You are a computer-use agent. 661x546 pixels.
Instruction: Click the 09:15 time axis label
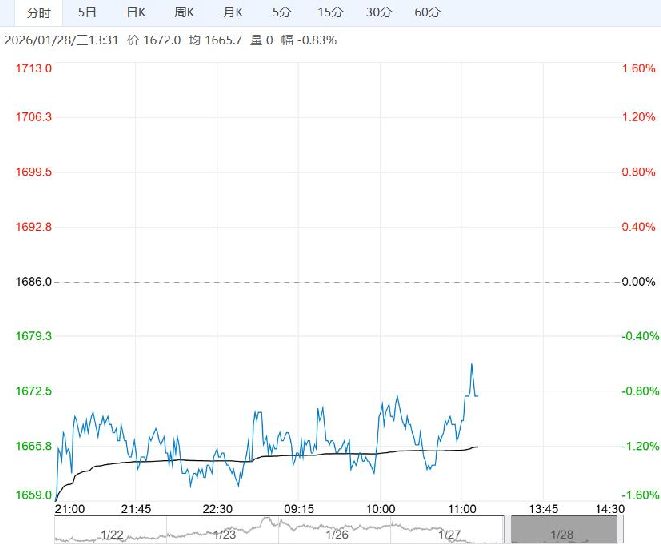point(299,508)
